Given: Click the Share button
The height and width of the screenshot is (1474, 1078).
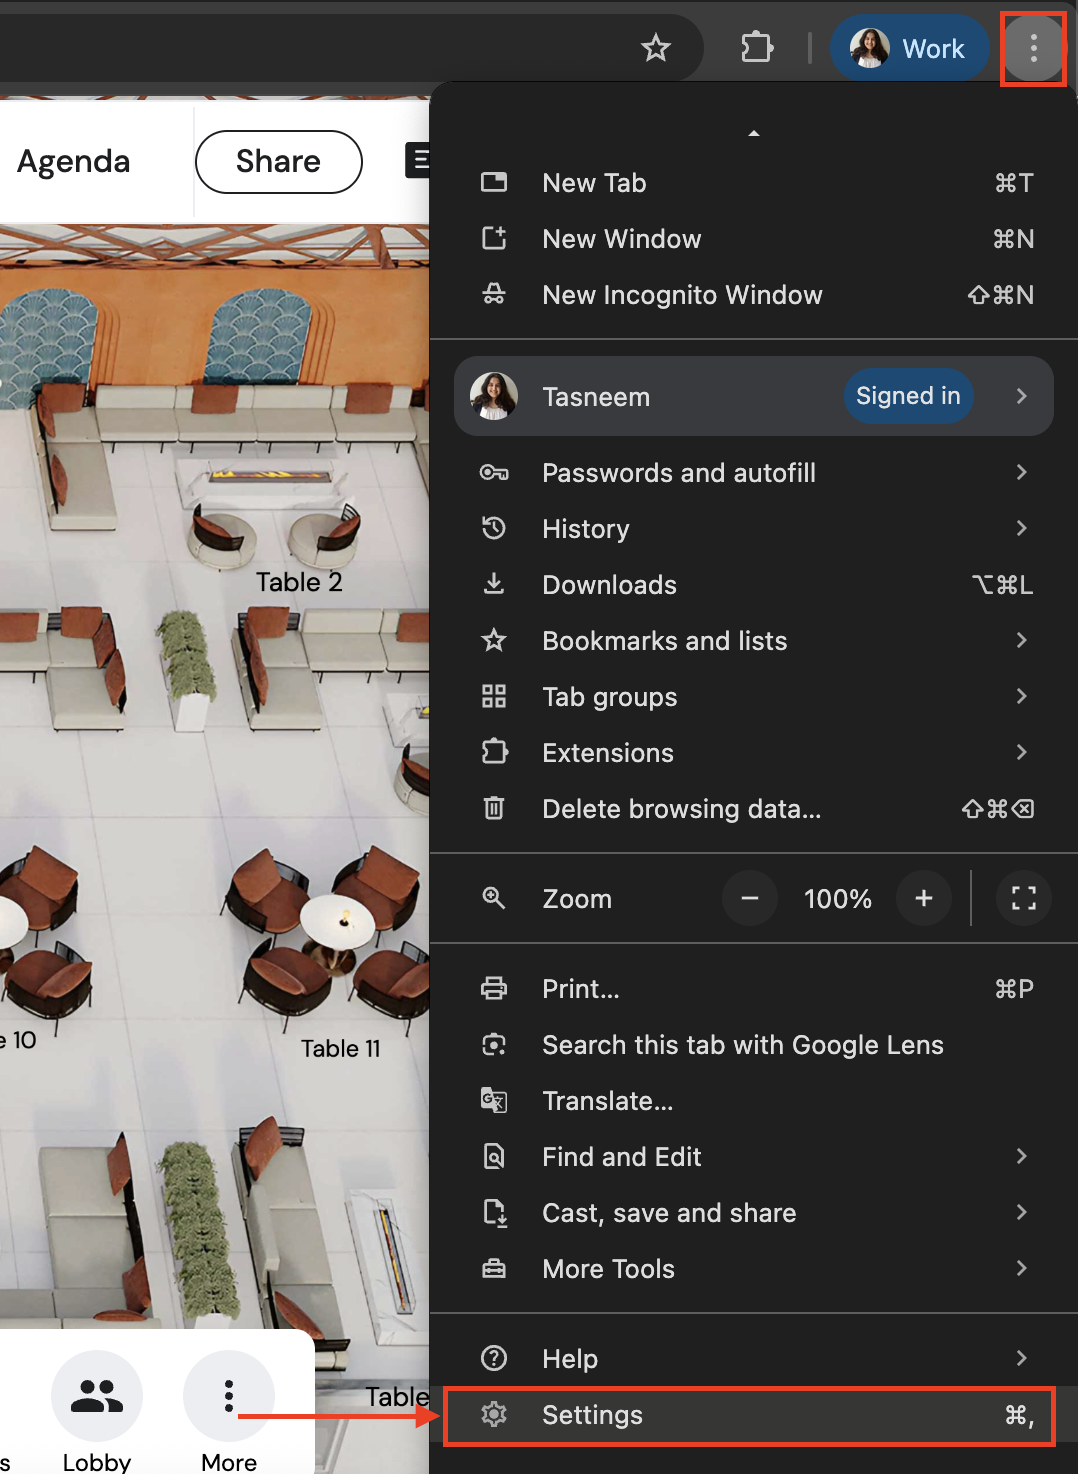Looking at the screenshot, I should [278, 162].
